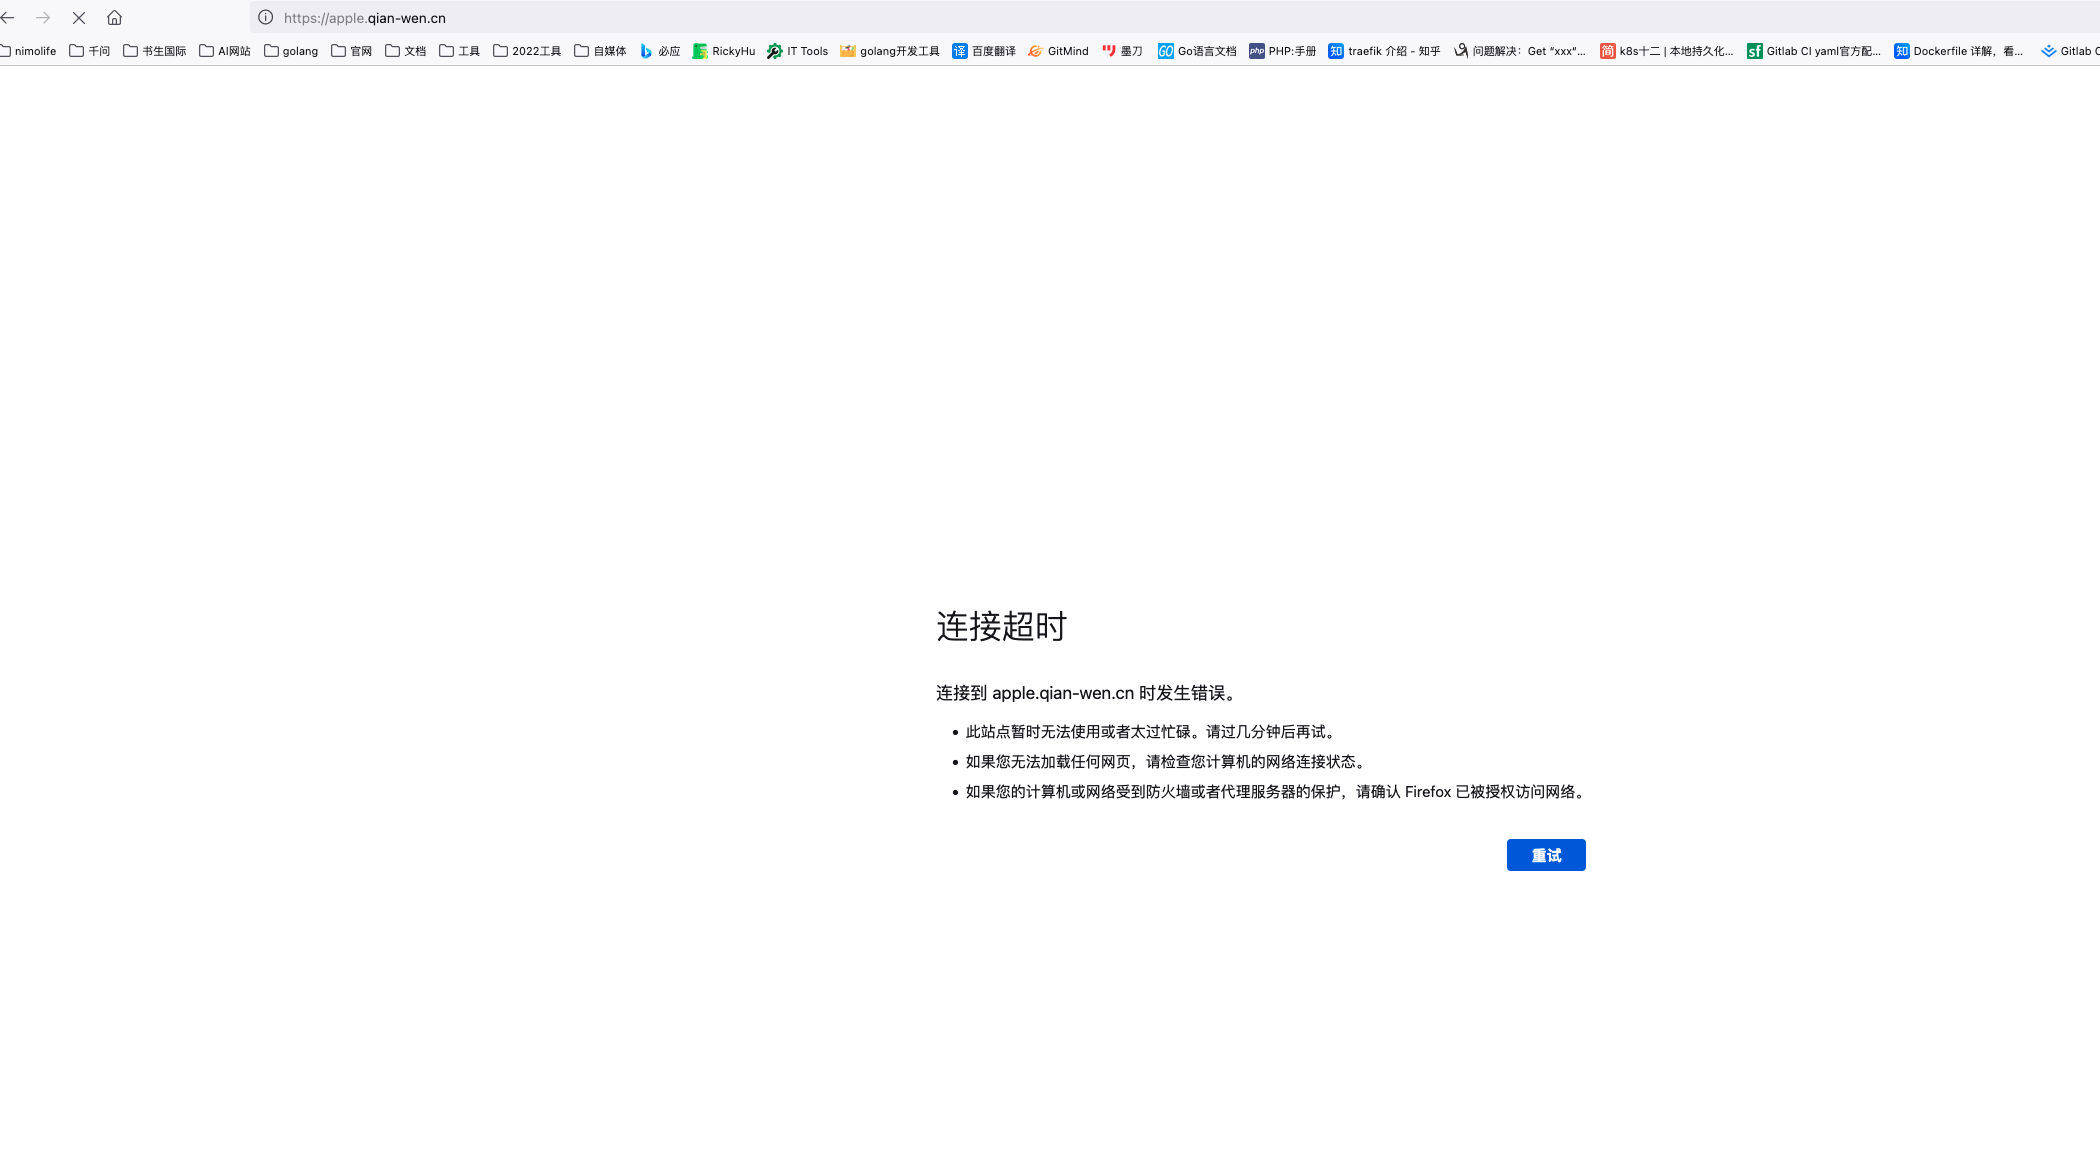Open the Gitlab CI yaml官方配 bookmark

1814,51
